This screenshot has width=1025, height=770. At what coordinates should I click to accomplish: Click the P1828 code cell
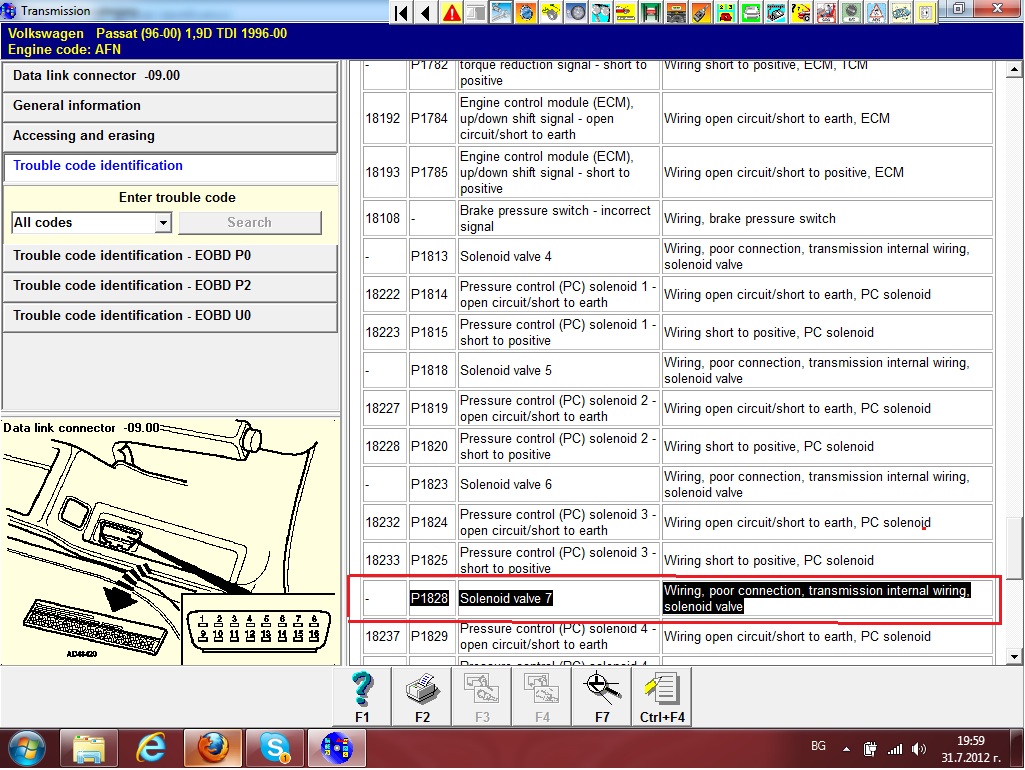pyautogui.click(x=431, y=599)
